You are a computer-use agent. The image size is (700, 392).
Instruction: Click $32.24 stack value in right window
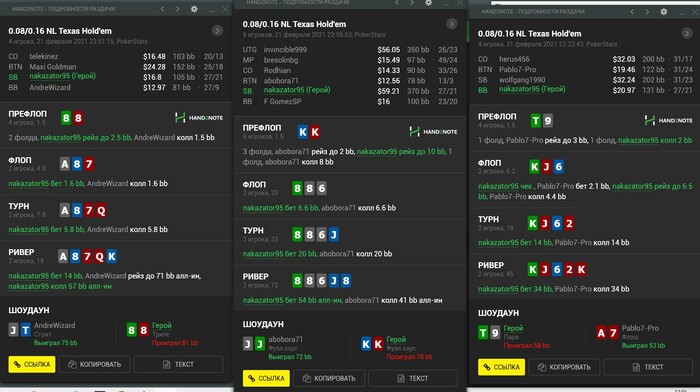click(624, 80)
